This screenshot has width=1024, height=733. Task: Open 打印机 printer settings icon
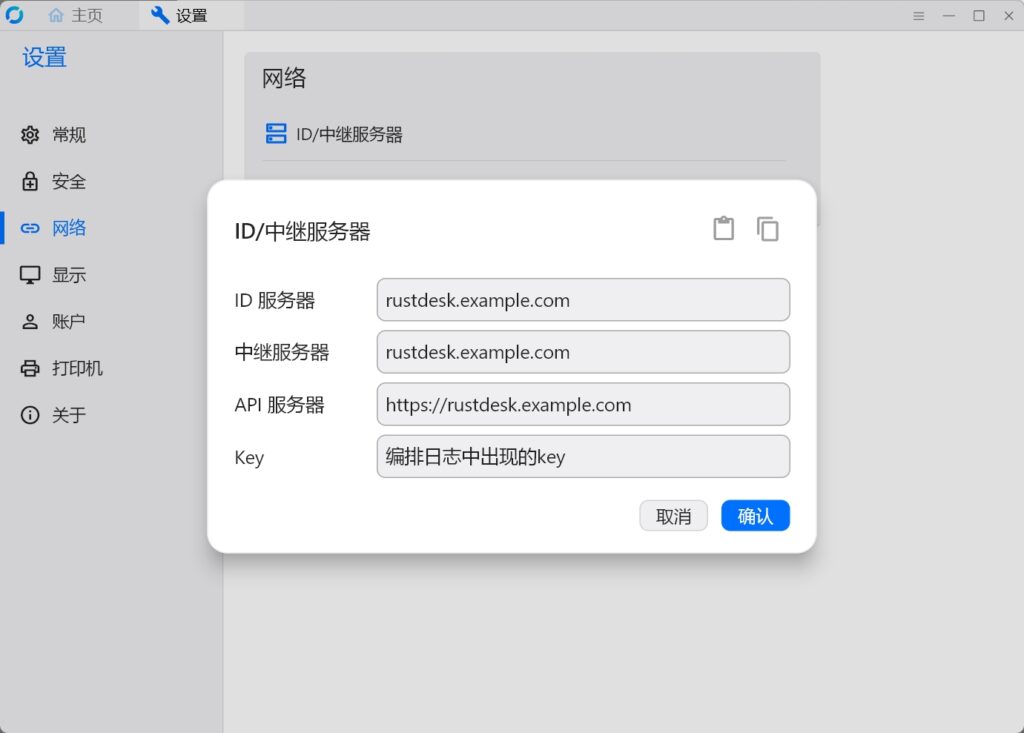pyautogui.click(x=30, y=368)
